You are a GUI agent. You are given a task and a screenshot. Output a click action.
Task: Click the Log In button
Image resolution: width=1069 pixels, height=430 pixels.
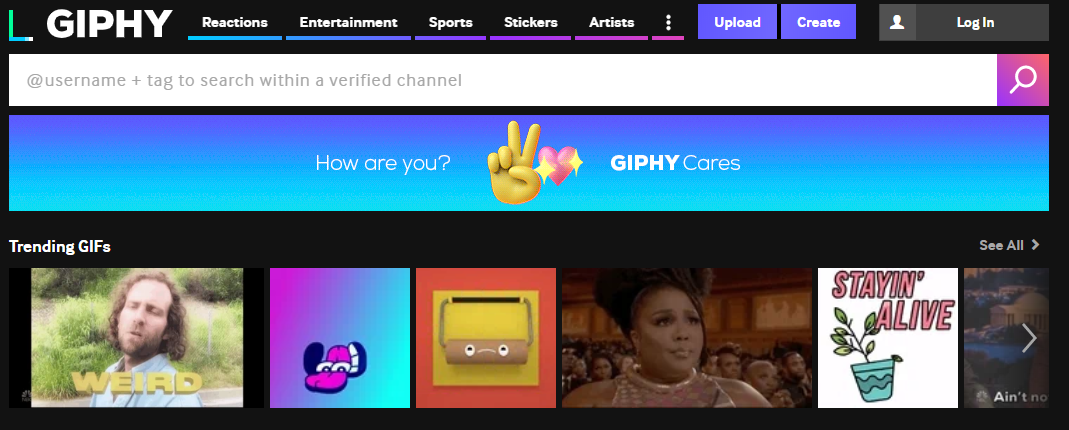pyautogui.click(x=975, y=22)
